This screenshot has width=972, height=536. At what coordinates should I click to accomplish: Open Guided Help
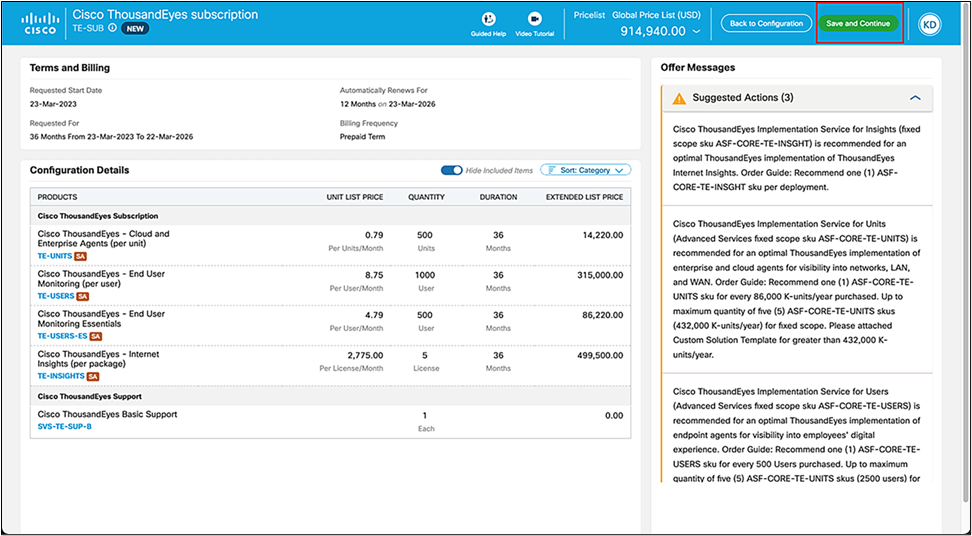(x=488, y=25)
